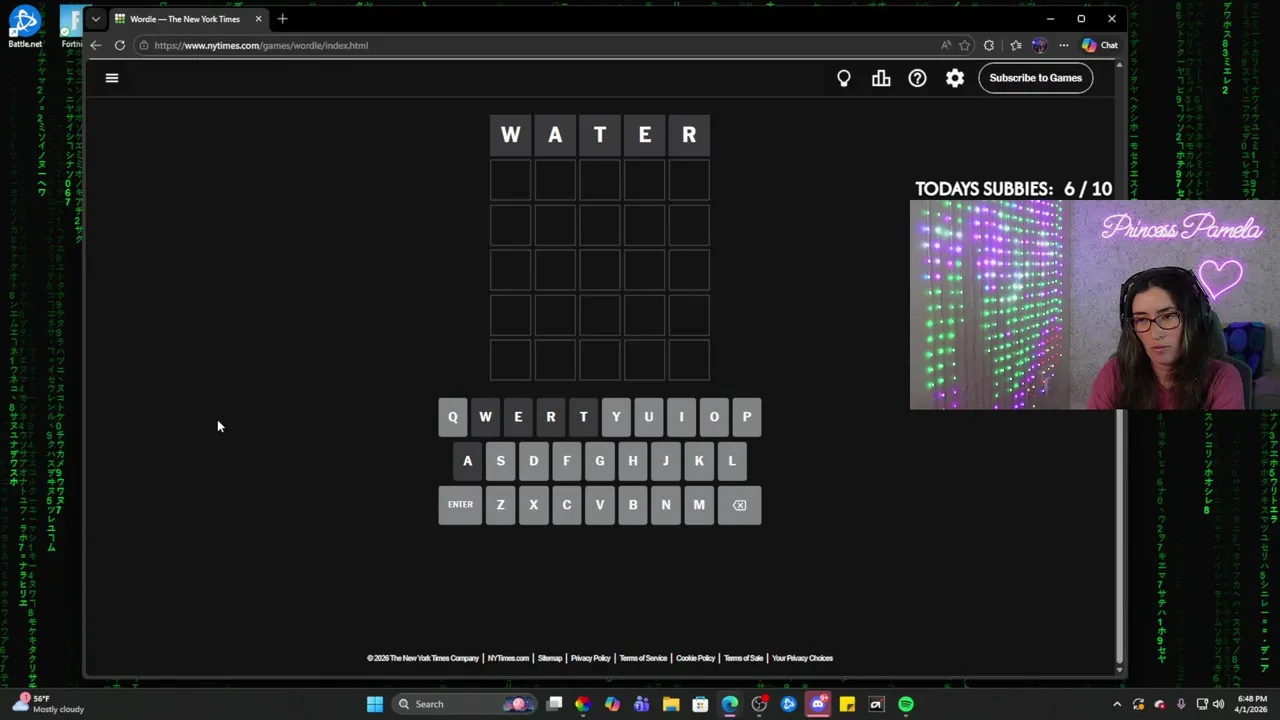This screenshot has height=720, width=1280.
Task: Open Wordle settings gear icon
Action: coord(955,78)
